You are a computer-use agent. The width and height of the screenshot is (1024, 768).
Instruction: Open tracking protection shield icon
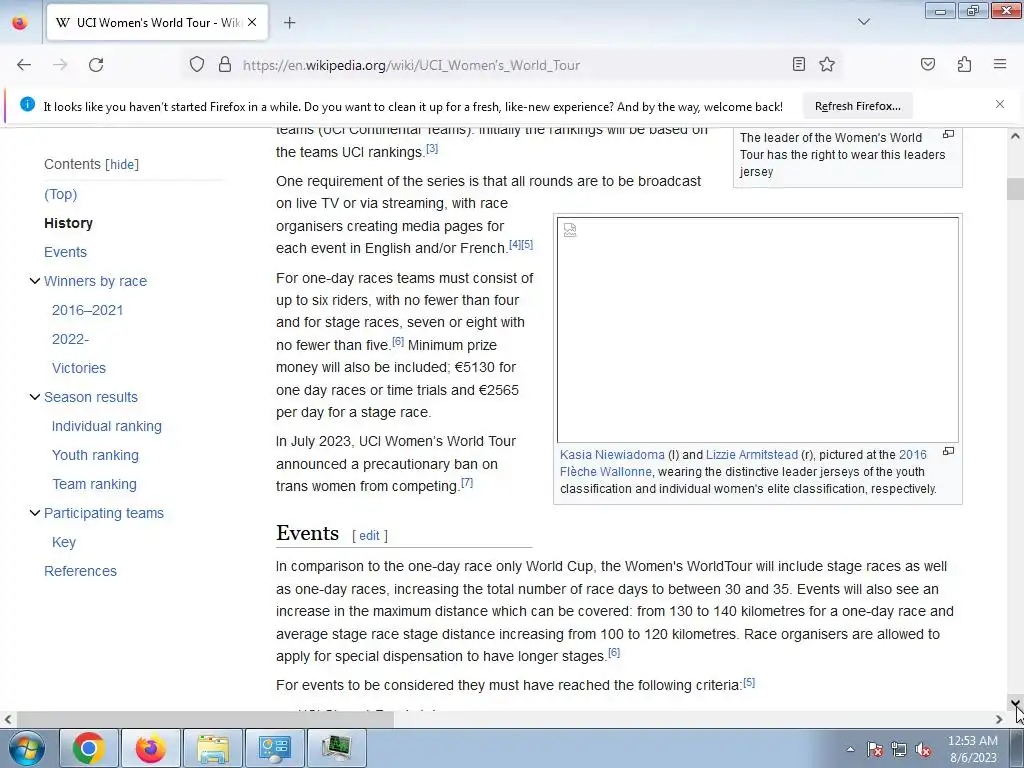point(197,65)
